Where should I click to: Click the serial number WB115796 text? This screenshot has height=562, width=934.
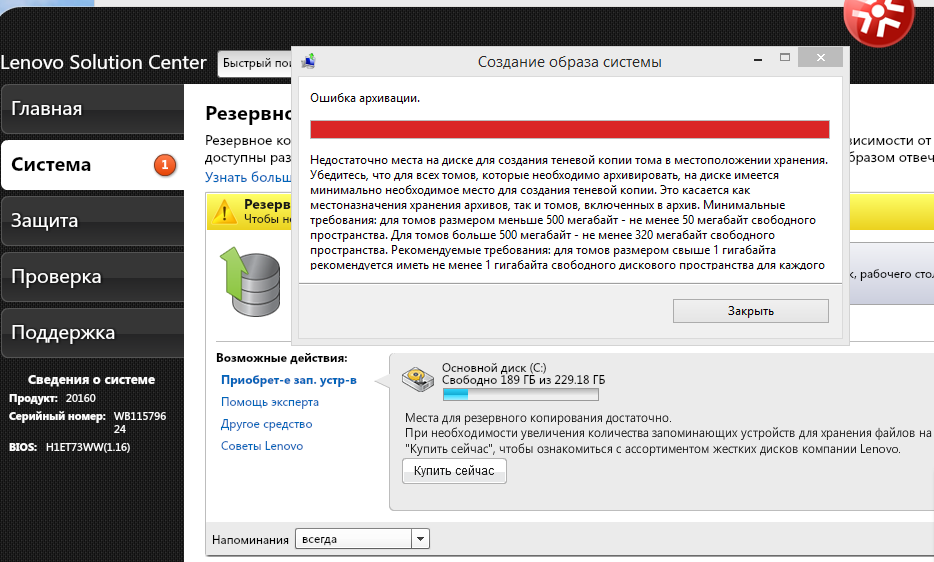[139, 417]
